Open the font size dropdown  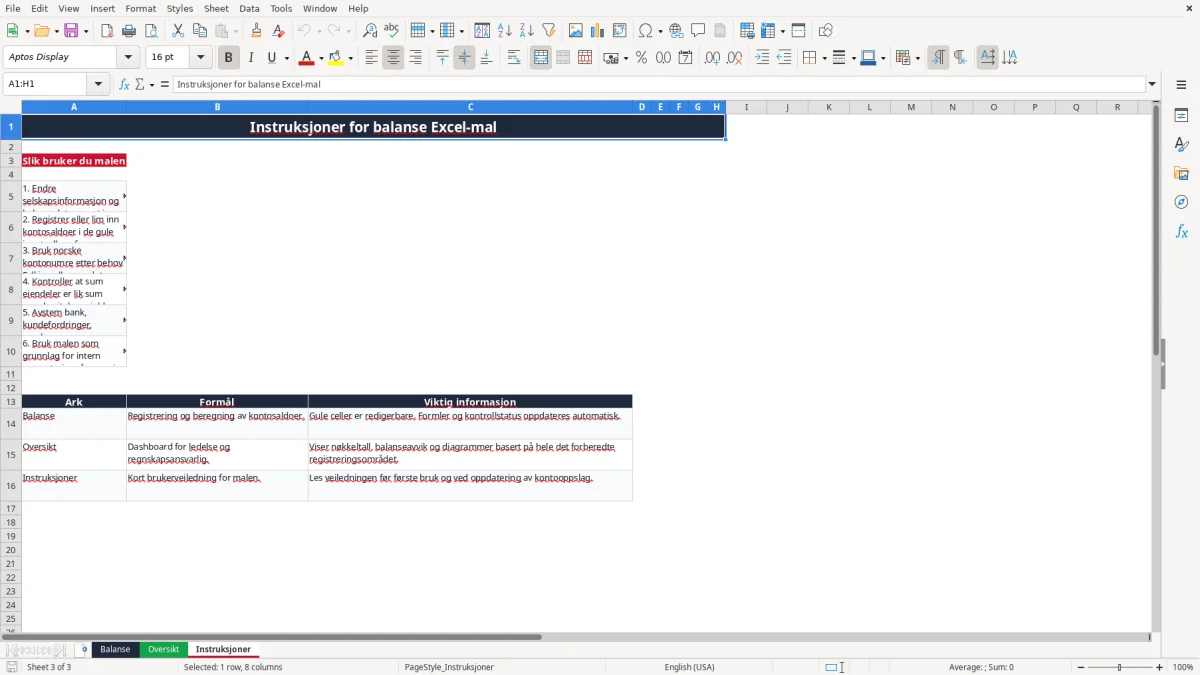coord(201,58)
